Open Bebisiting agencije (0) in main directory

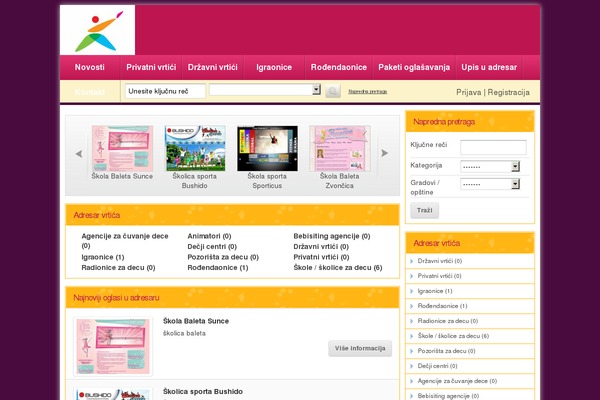332,236
